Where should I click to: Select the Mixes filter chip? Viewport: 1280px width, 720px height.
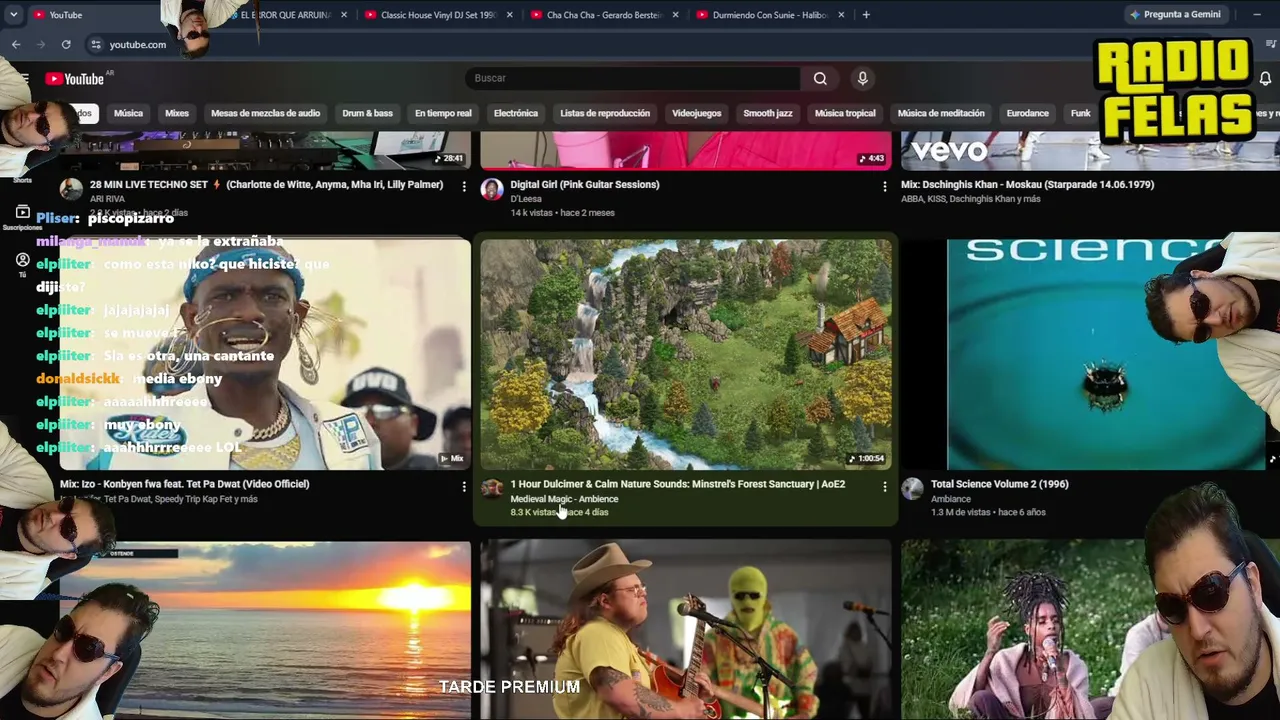177,113
